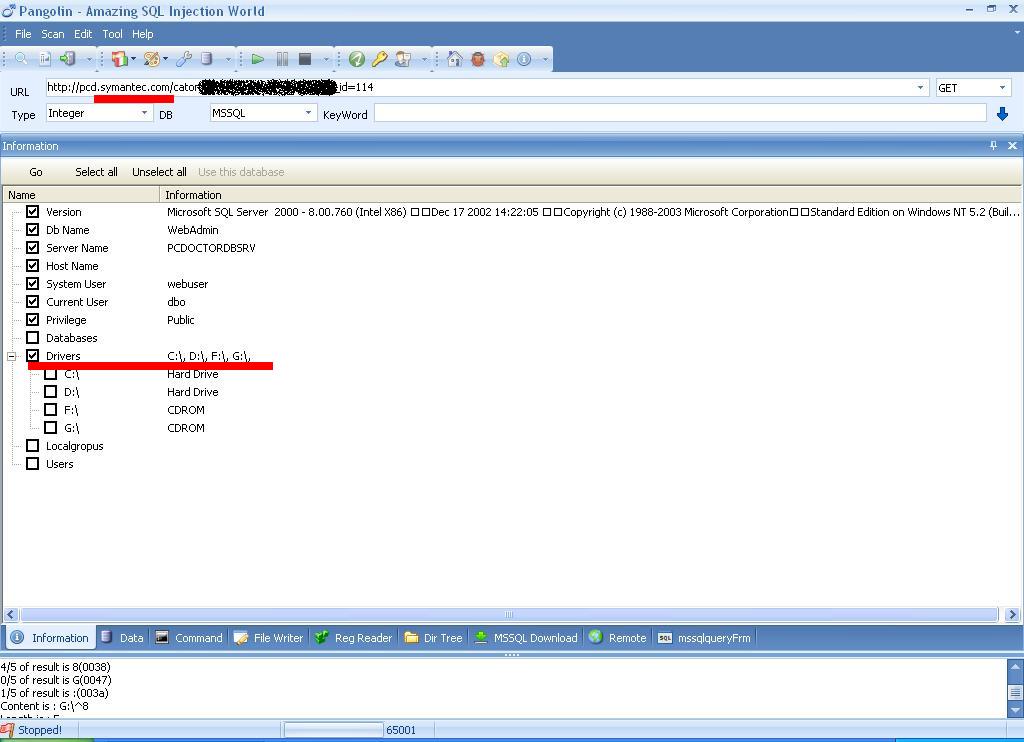Click the user card toolbar icon
Viewport: 1024px width, 742px height.
point(404,59)
